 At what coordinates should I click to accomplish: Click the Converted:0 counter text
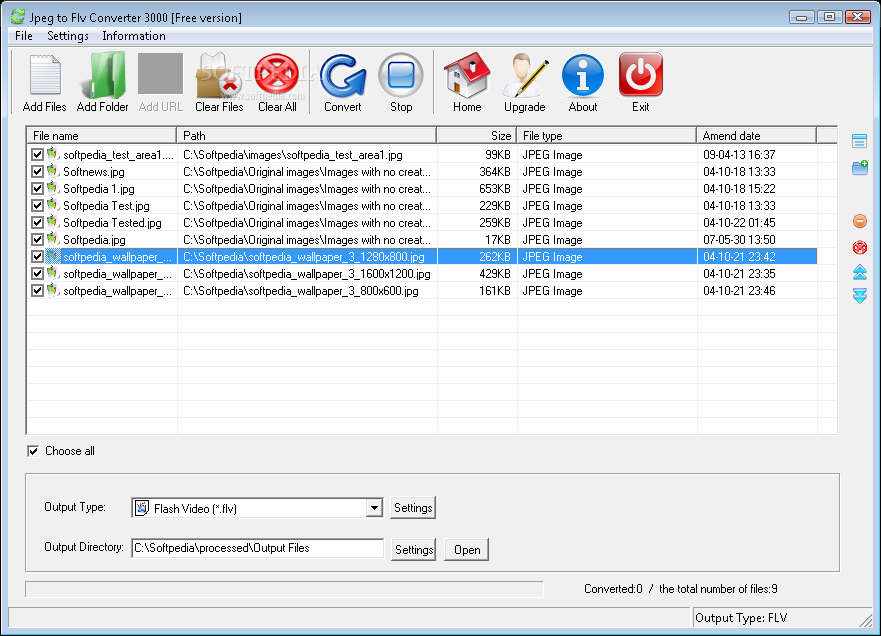[613, 589]
